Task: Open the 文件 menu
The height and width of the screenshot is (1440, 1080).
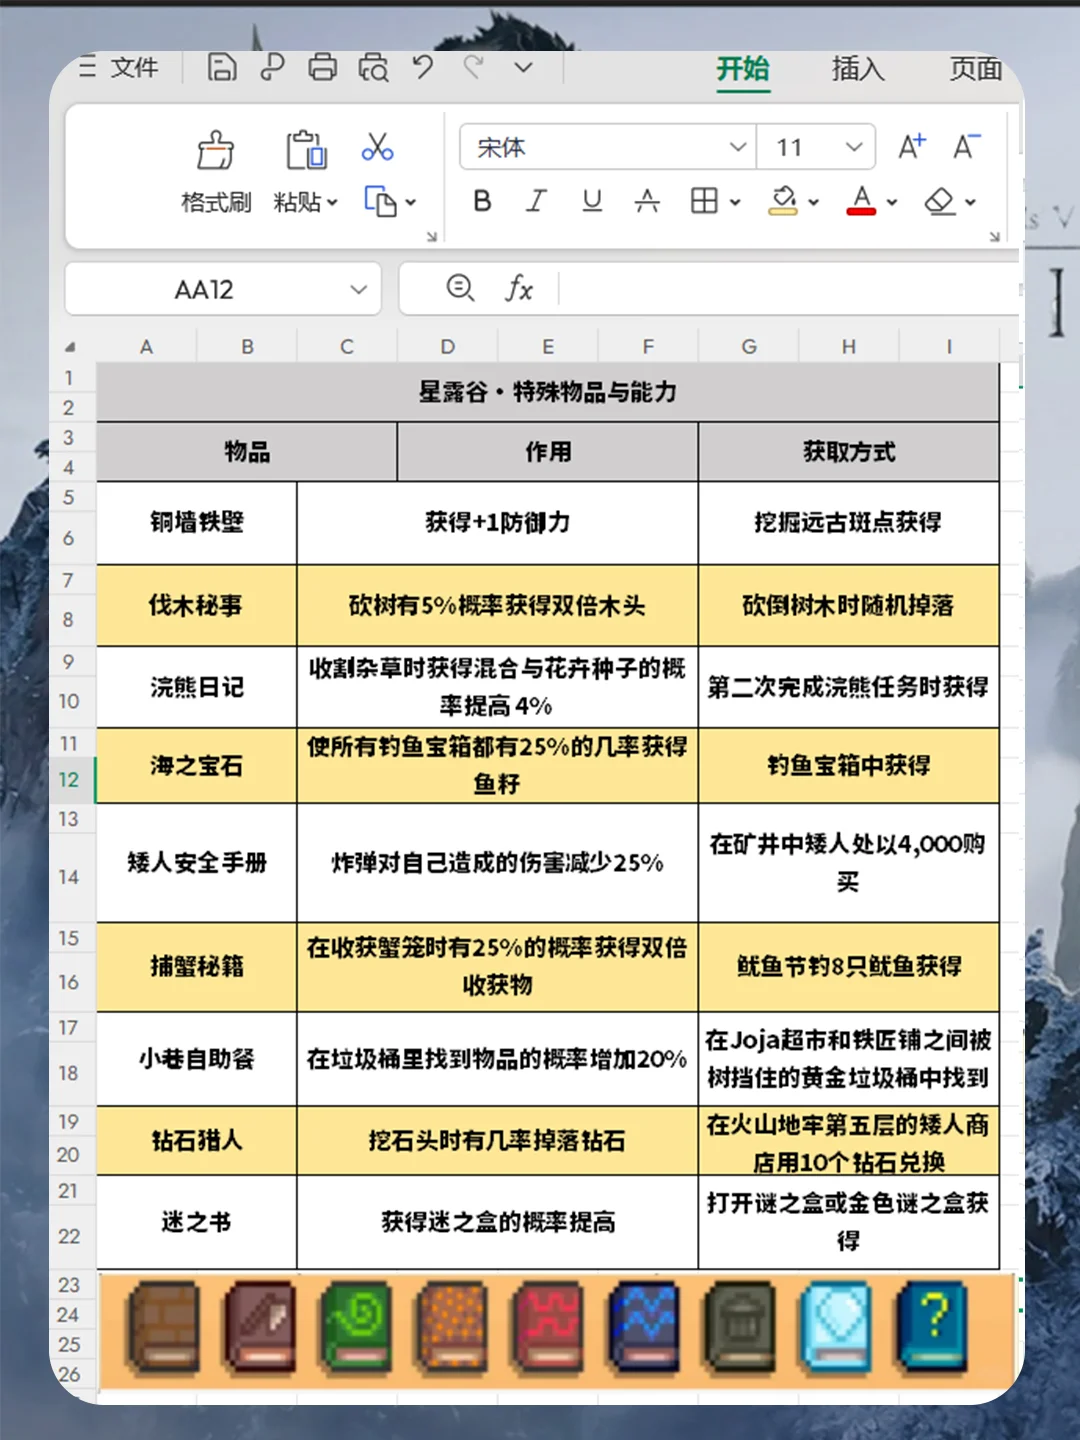Action: coord(134,67)
